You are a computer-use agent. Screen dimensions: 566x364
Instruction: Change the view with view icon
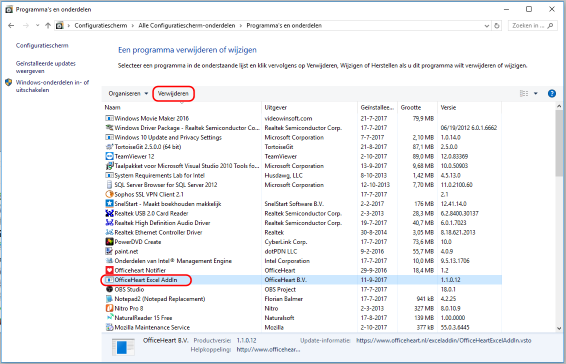[524, 94]
